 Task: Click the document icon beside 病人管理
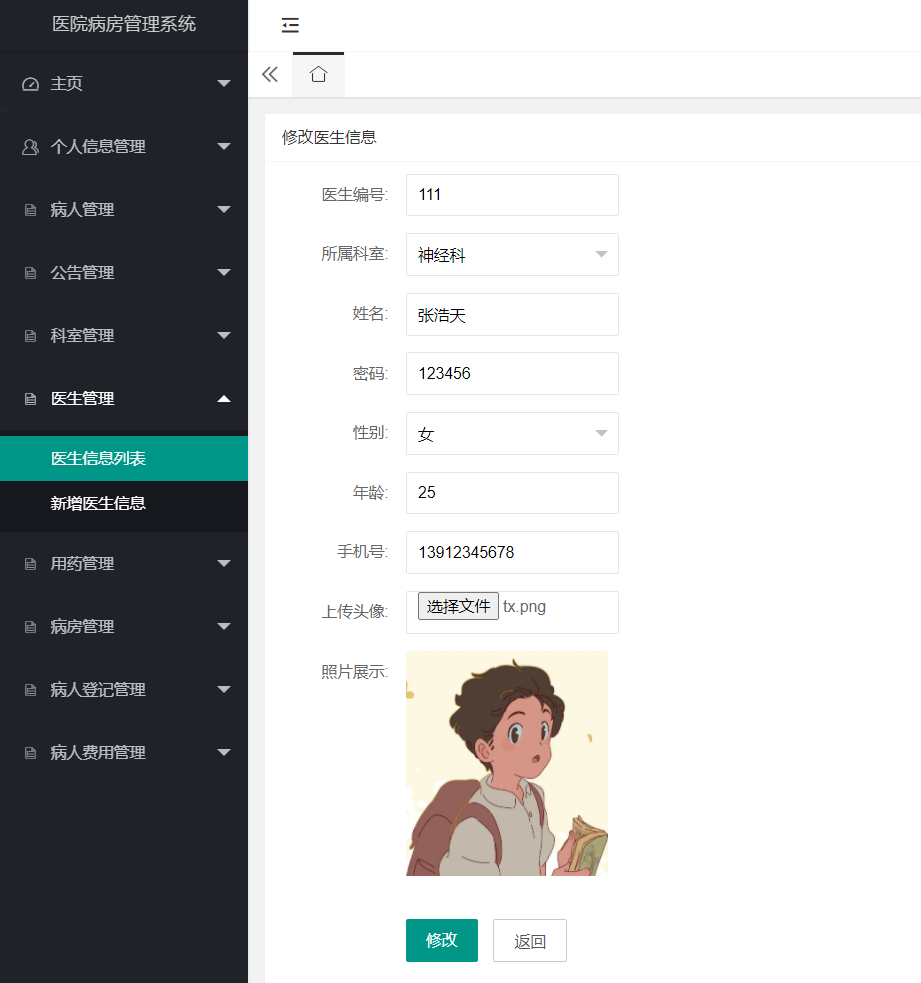click(30, 210)
